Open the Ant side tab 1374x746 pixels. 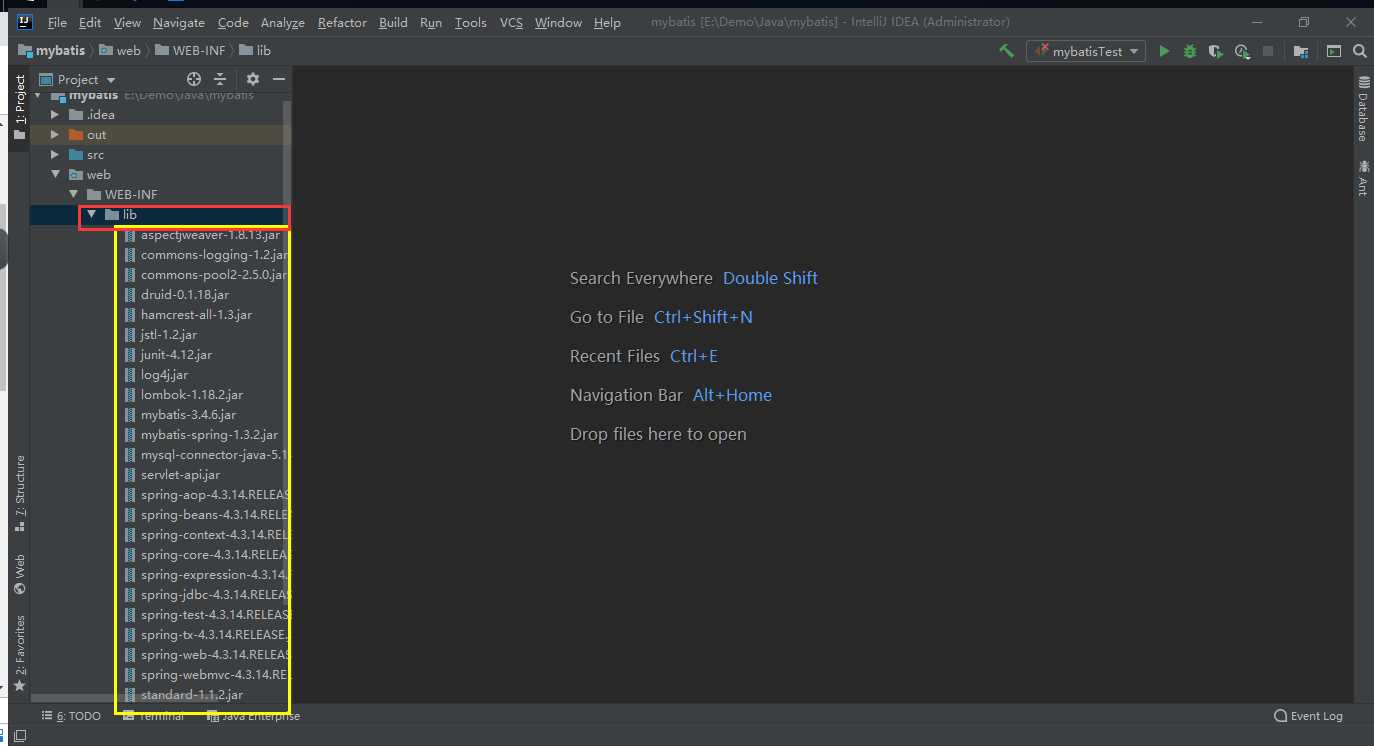point(1362,177)
